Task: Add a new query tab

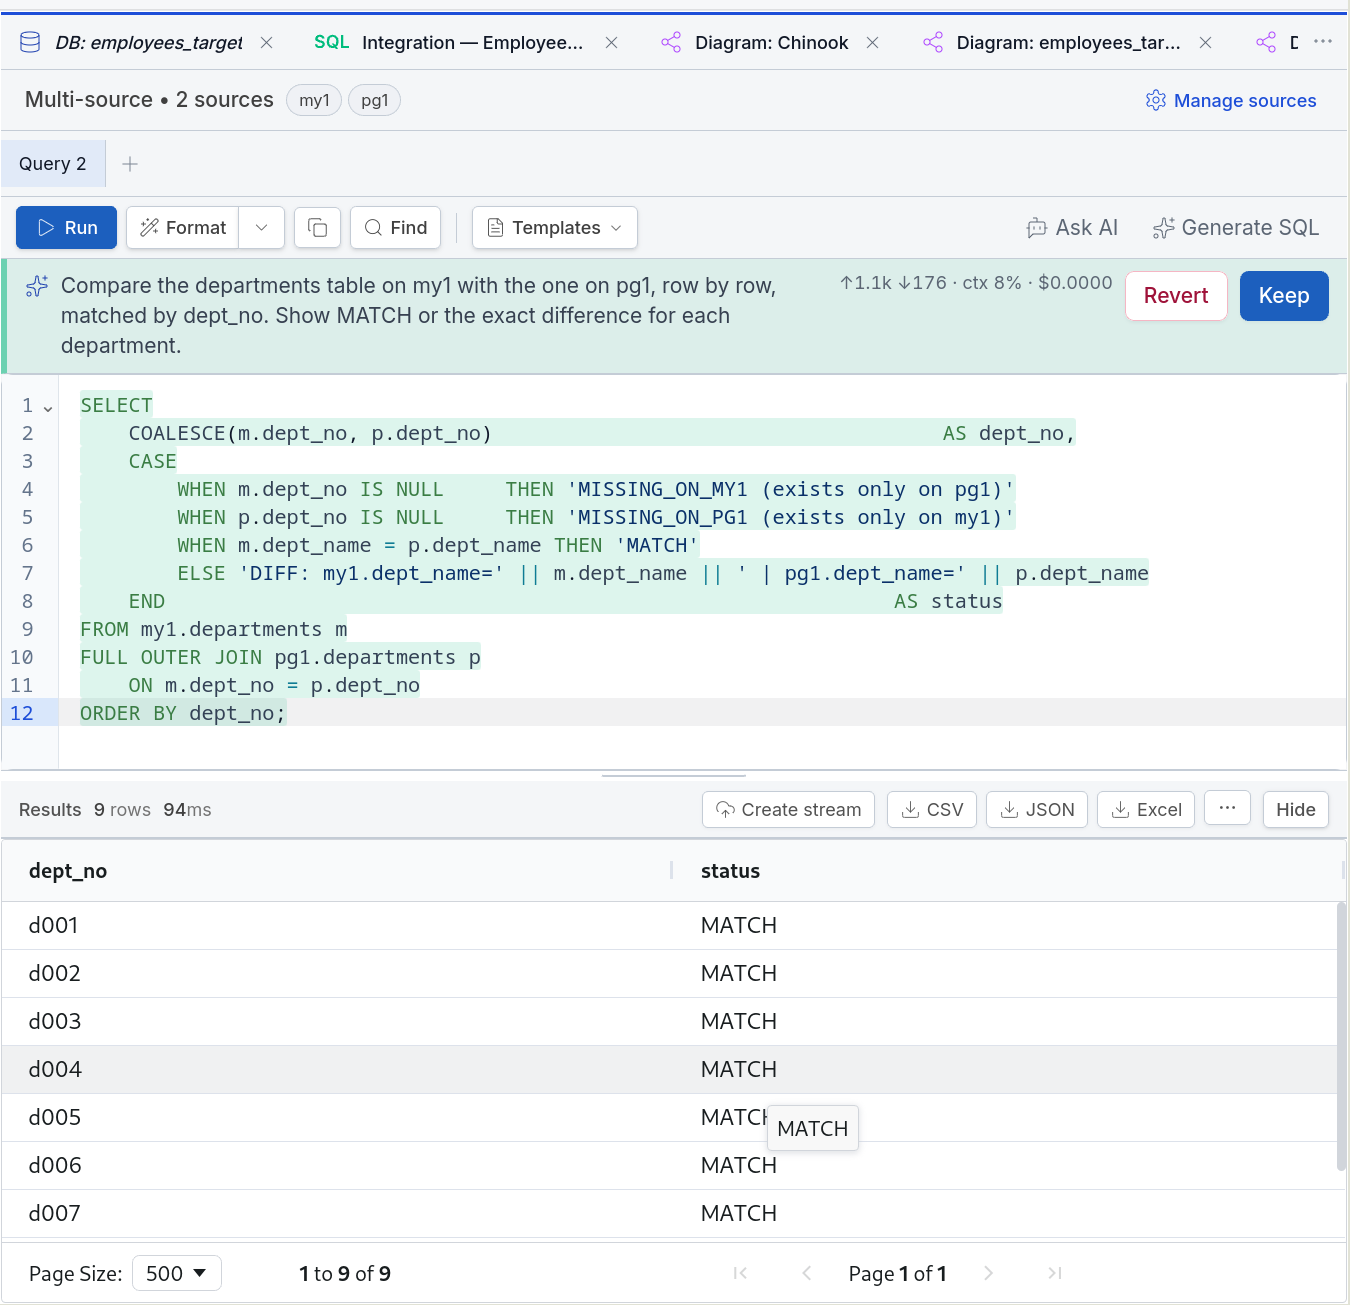Action: click(x=130, y=163)
